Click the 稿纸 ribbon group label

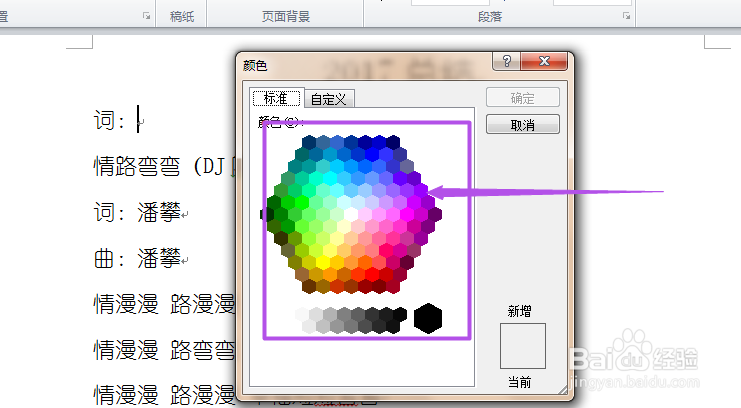pos(182,17)
